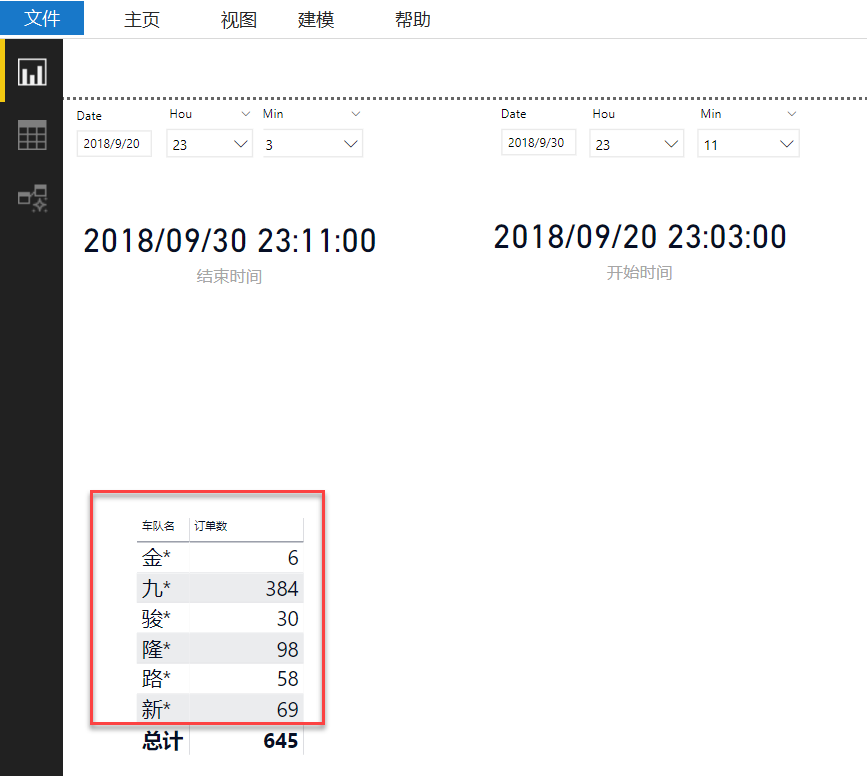
Task: Select the 视图 ribbon tab
Action: click(x=239, y=20)
